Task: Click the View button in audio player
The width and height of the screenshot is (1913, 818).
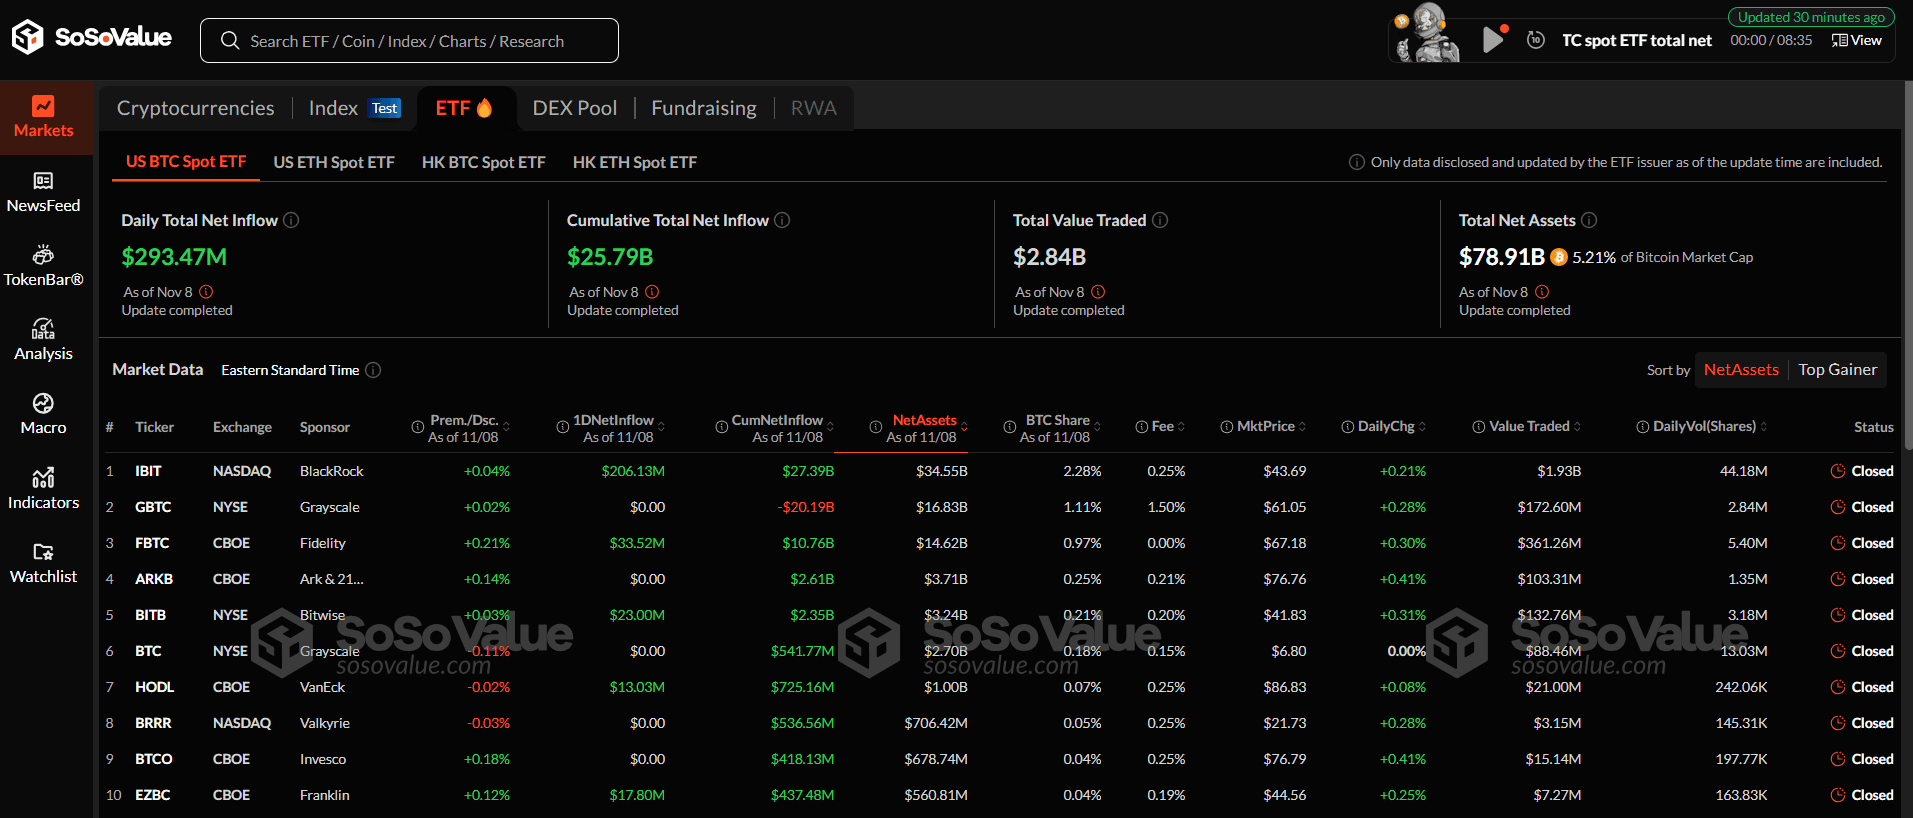Action: point(1857,40)
